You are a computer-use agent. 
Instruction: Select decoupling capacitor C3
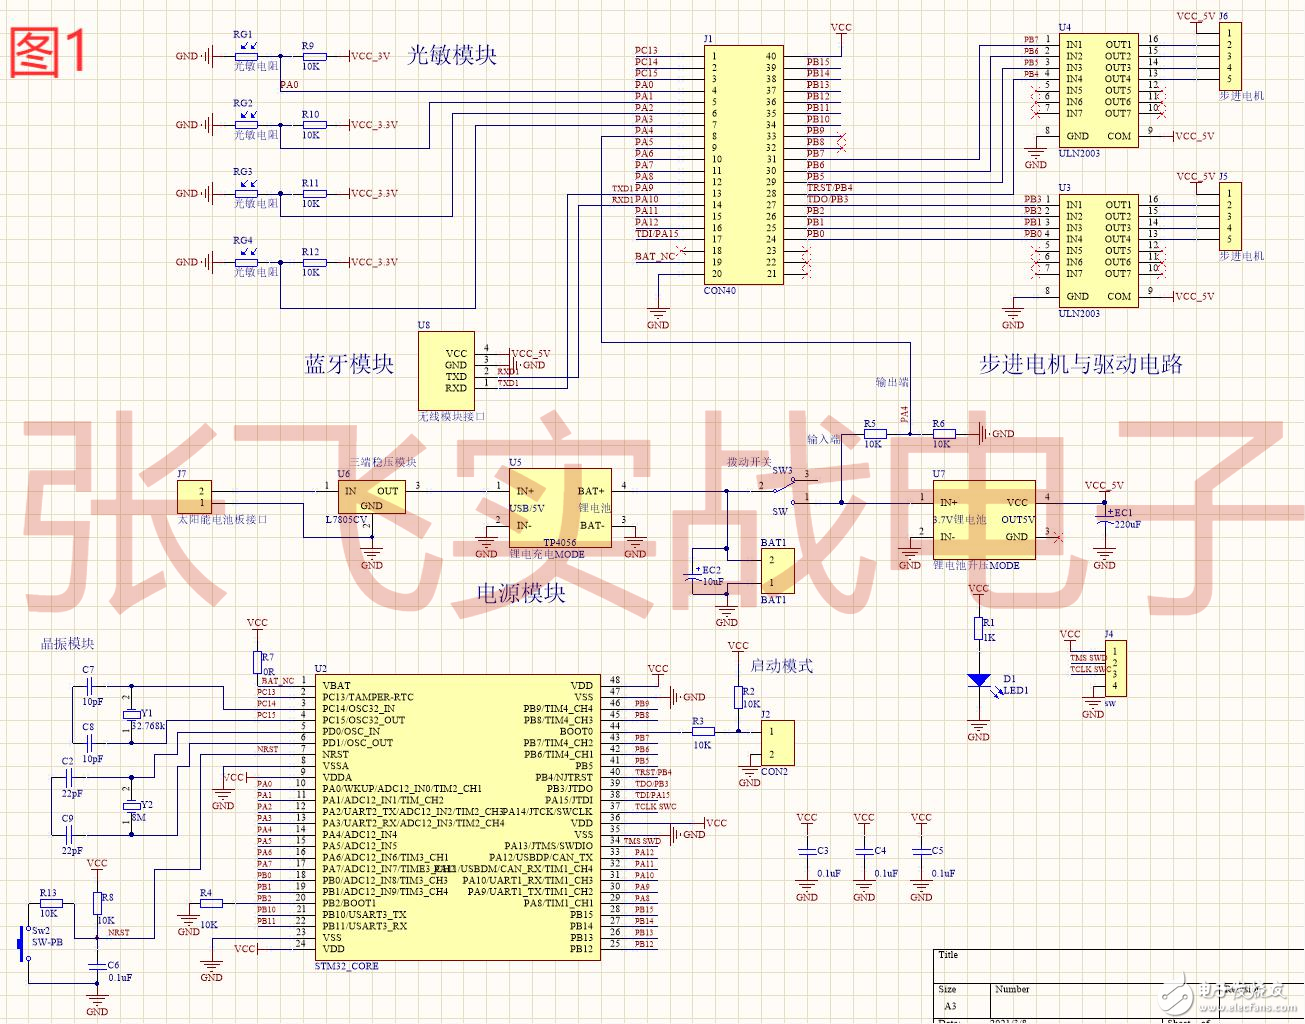tap(807, 851)
